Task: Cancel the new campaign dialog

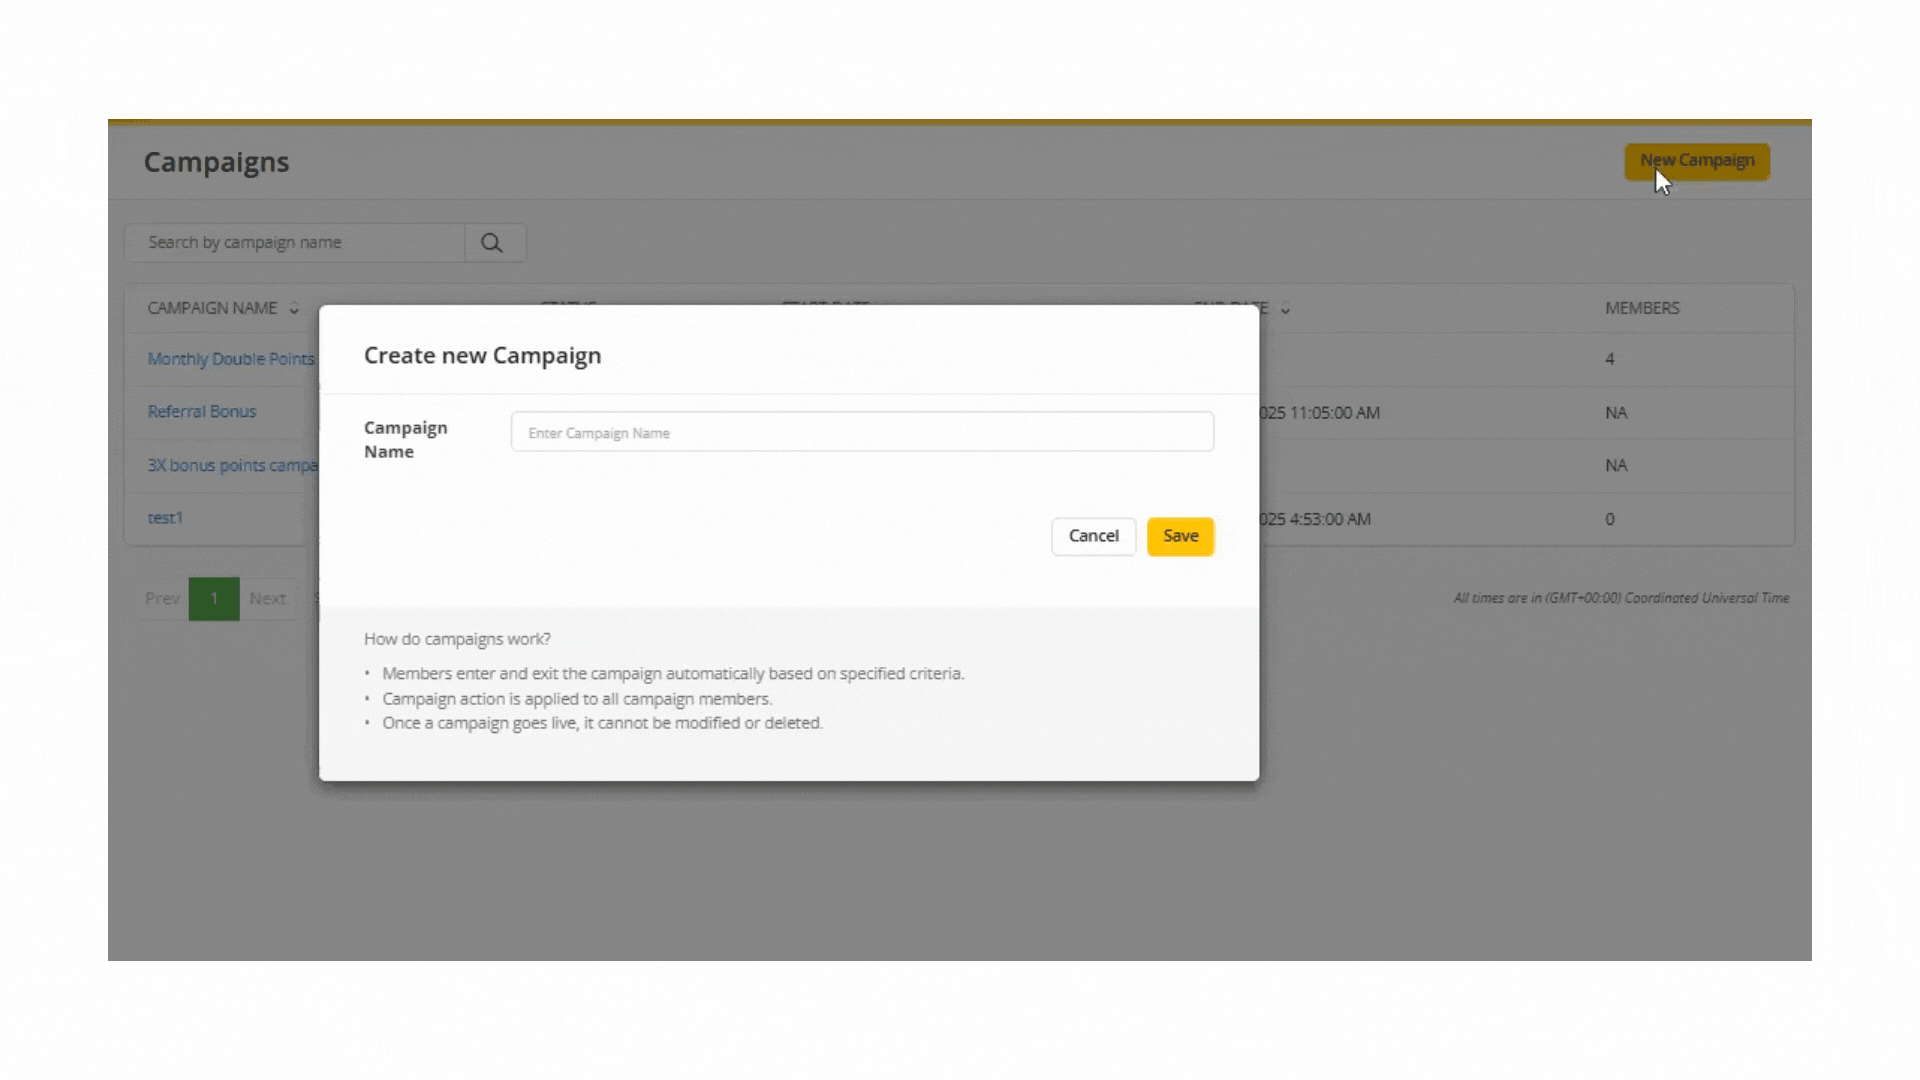Action: (1093, 536)
